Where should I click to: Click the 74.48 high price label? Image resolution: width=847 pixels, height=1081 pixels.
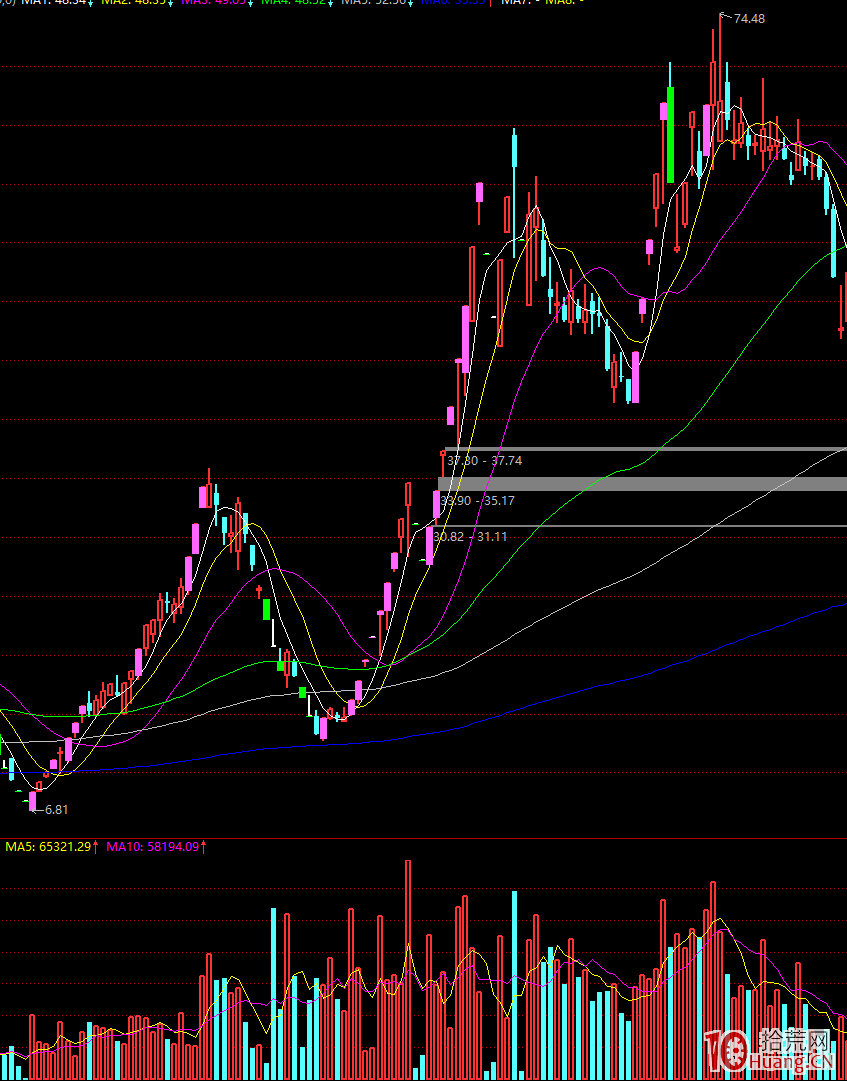749,19
